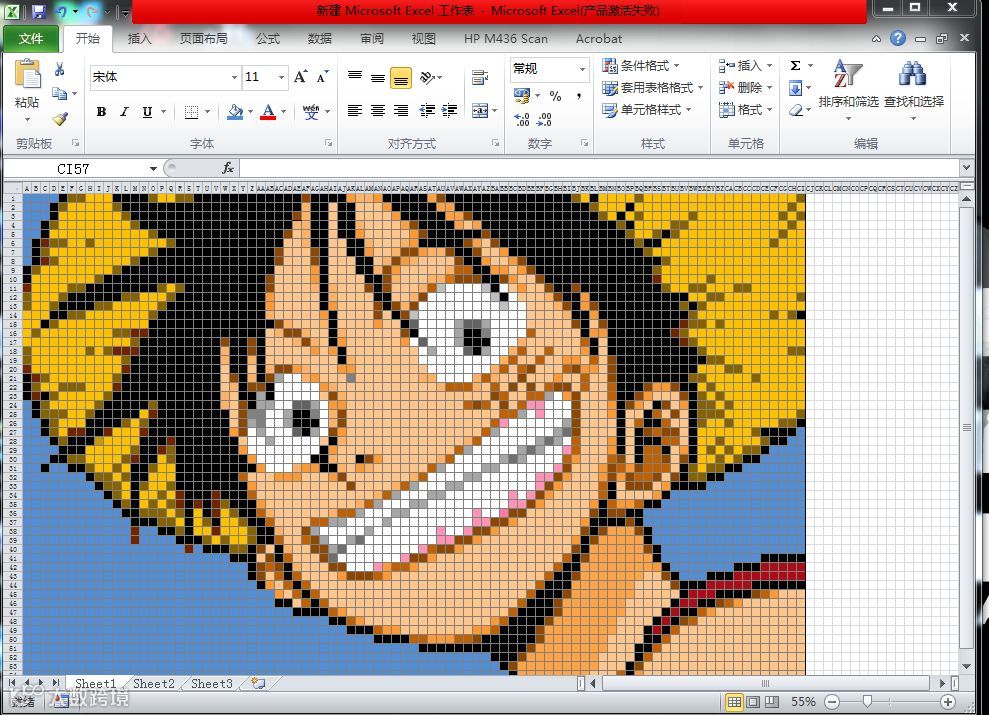The width and height of the screenshot is (989, 715).
Task: Click Merge and Center icon
Action: click(x=479, y=111)
